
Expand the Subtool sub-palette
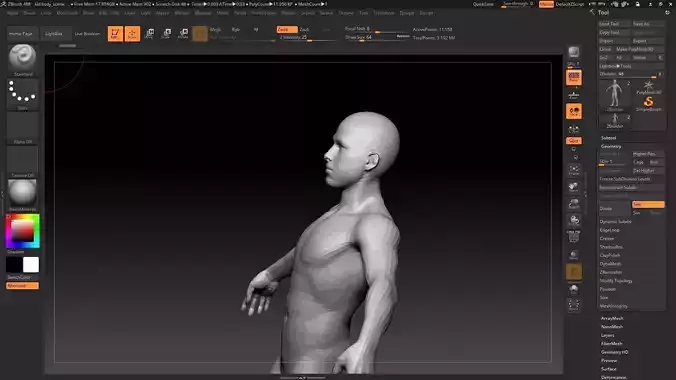coord(608,138)
